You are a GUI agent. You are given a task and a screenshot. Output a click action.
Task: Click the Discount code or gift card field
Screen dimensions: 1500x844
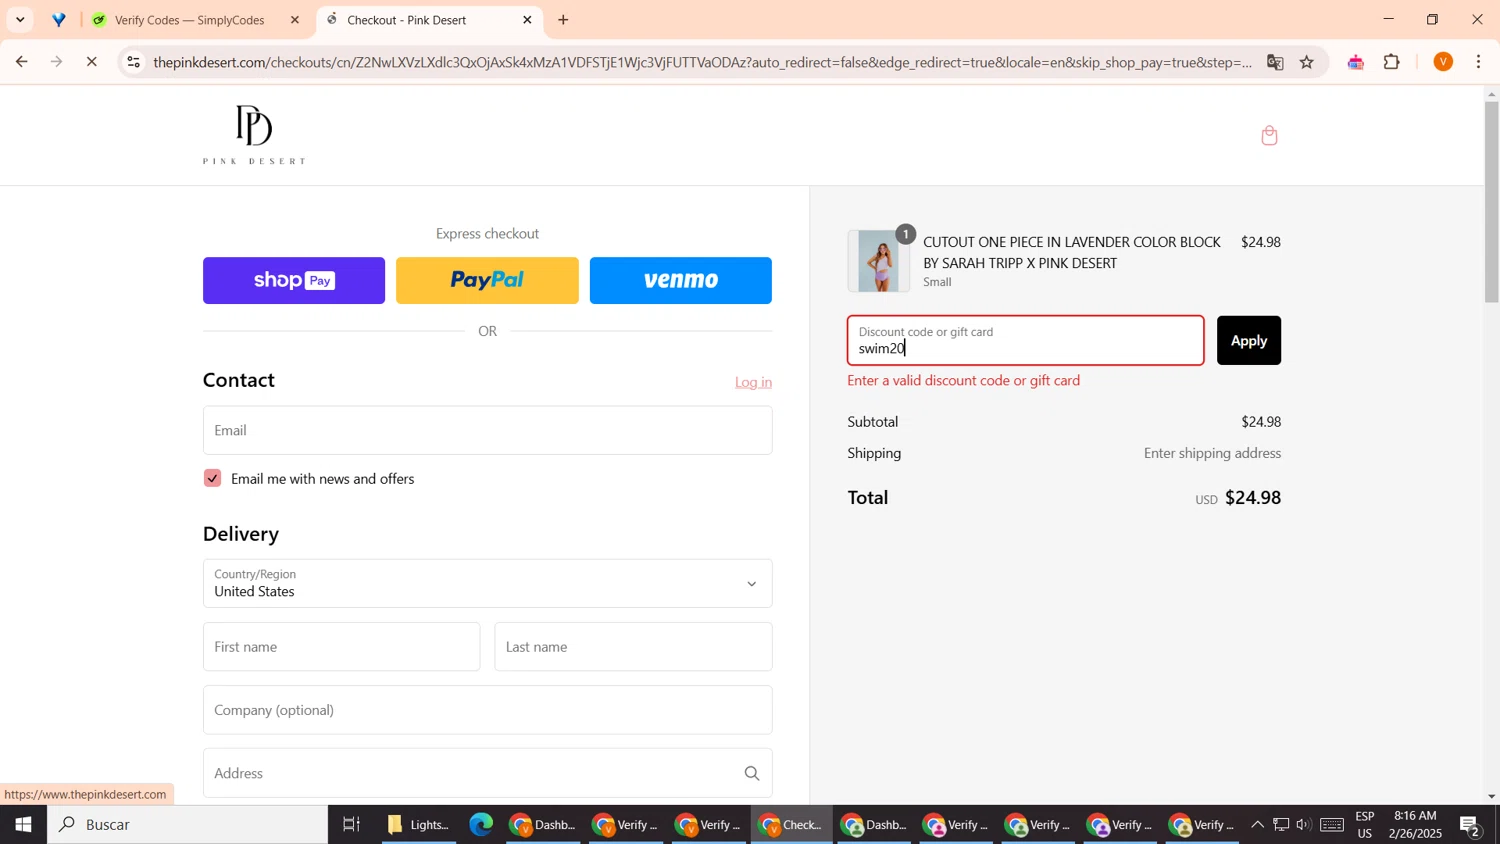click(x=1026, y=341)
